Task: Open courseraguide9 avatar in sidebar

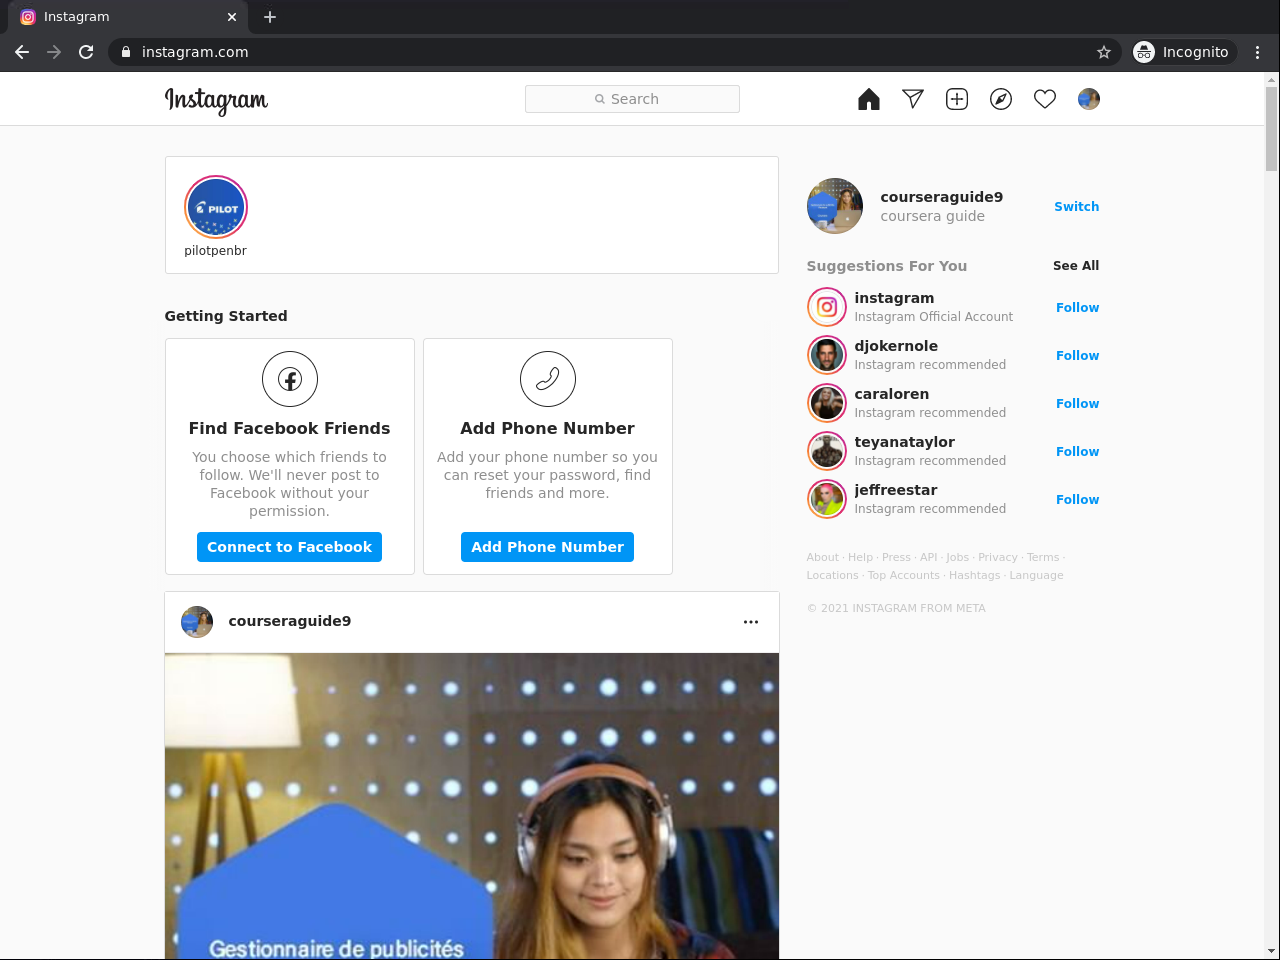Action: 835,206
